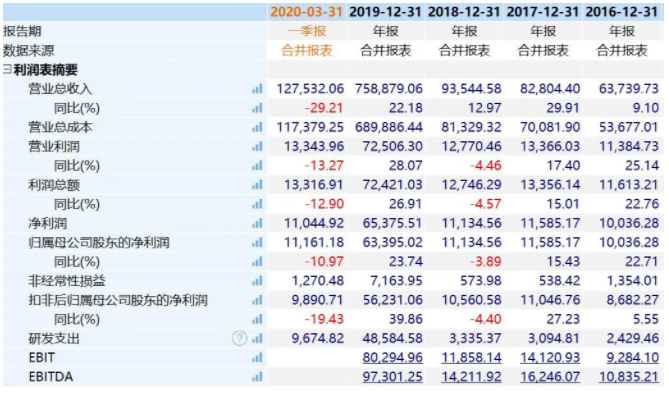Click red growth value -10.97
The height and width of the screenshot is (397, 669).
pos(324,262)
